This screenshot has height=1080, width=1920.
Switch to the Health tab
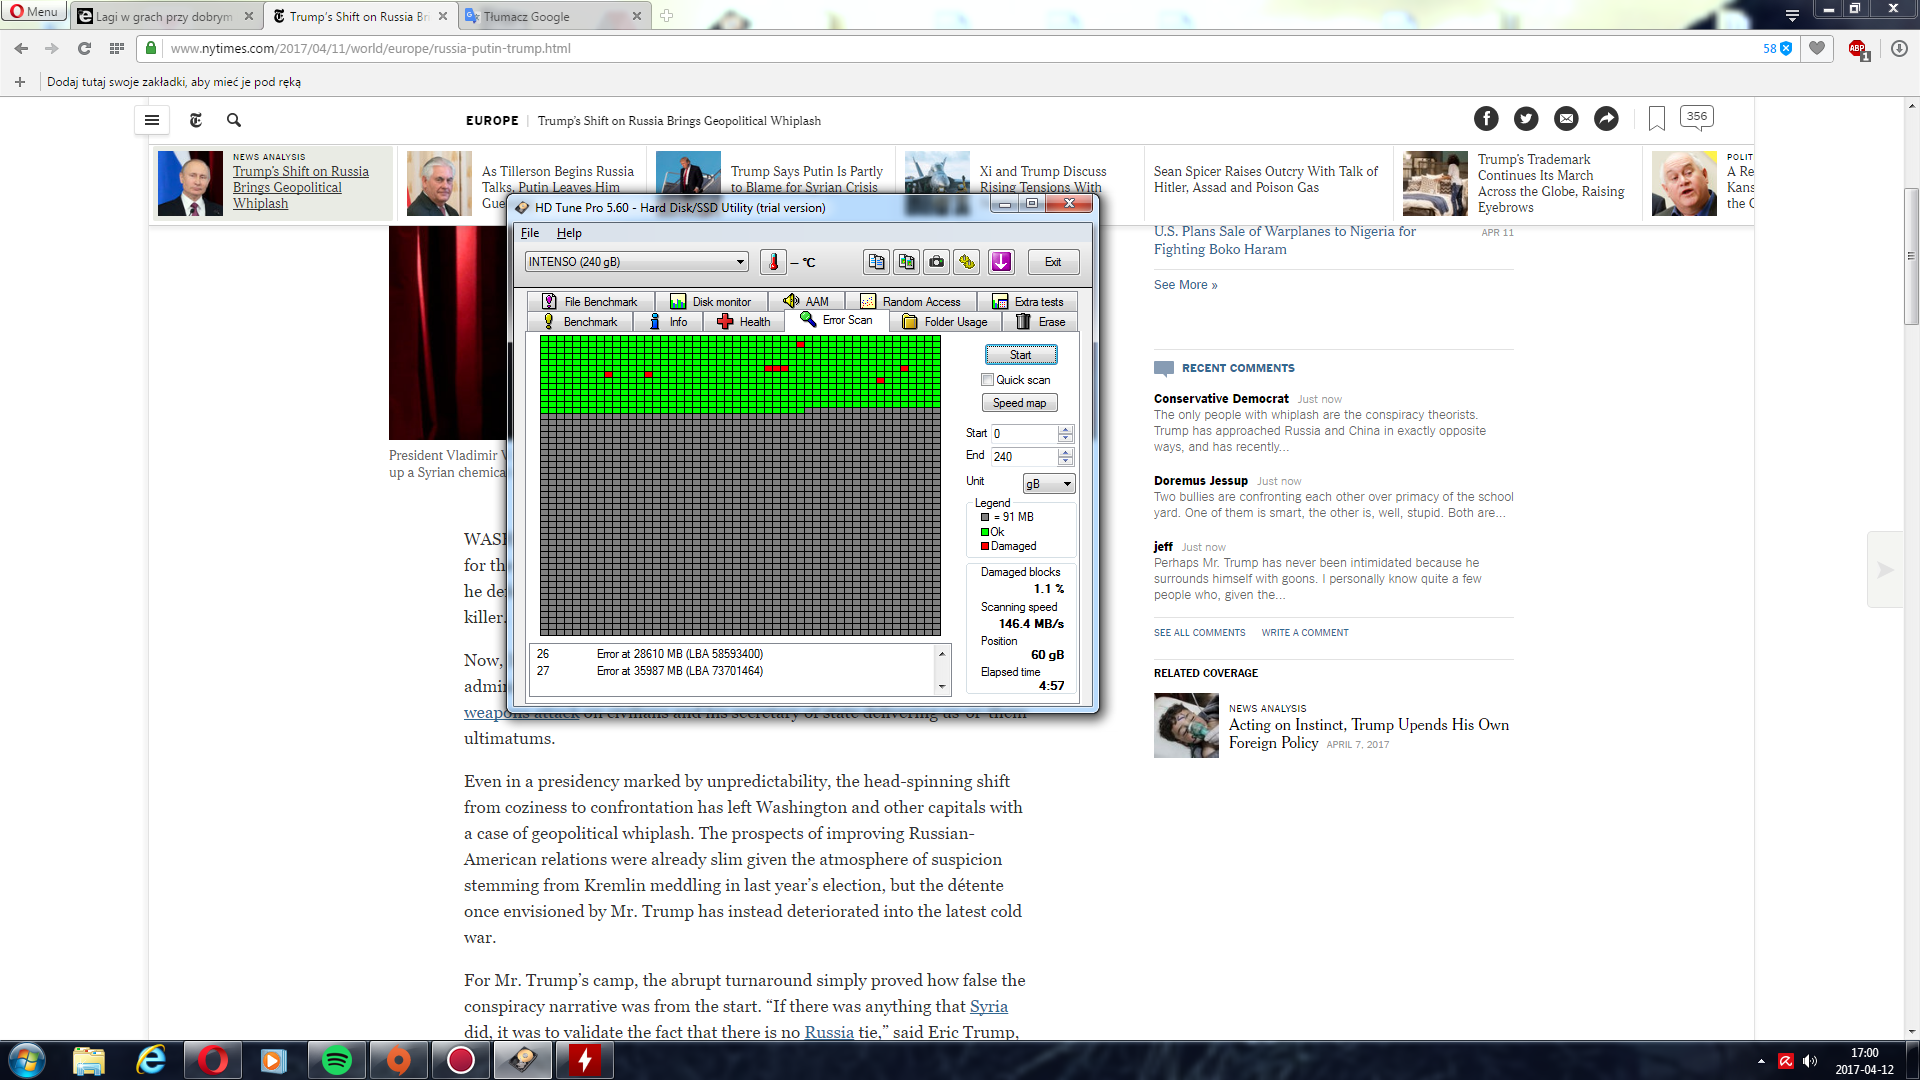744,322
